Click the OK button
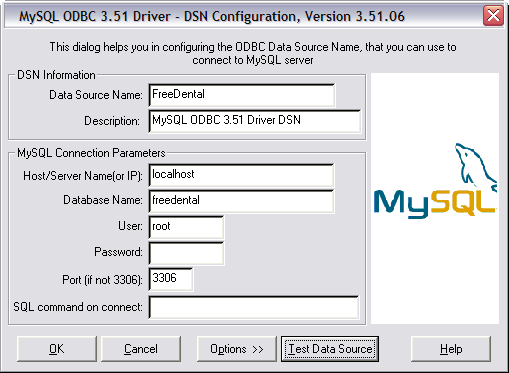 point(57,349)
